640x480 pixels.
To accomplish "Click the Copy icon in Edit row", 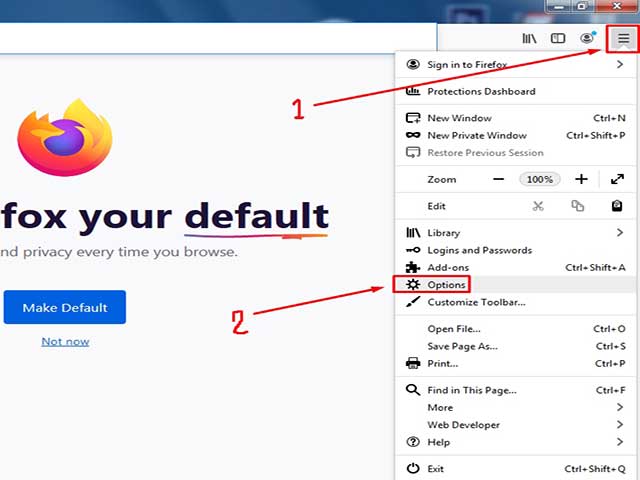I will click(x=578, y=206).
